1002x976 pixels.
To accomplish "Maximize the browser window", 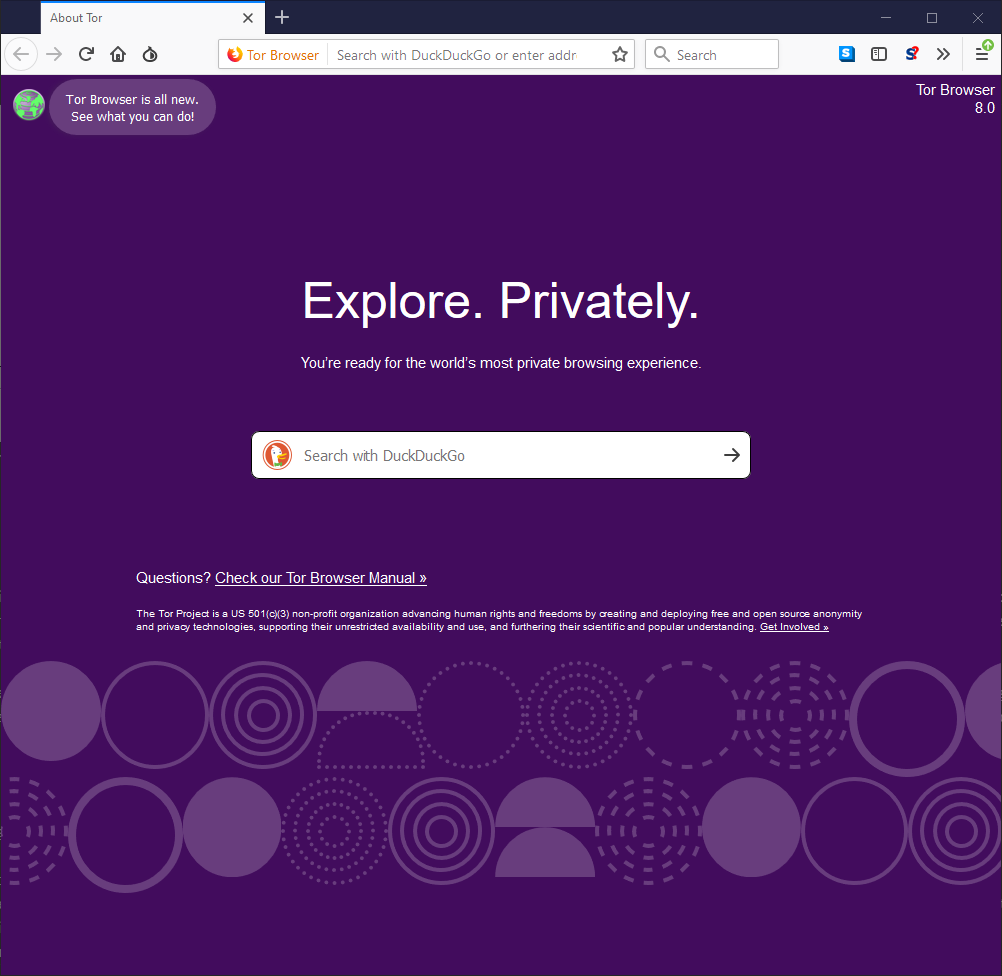I will (932, 18).
